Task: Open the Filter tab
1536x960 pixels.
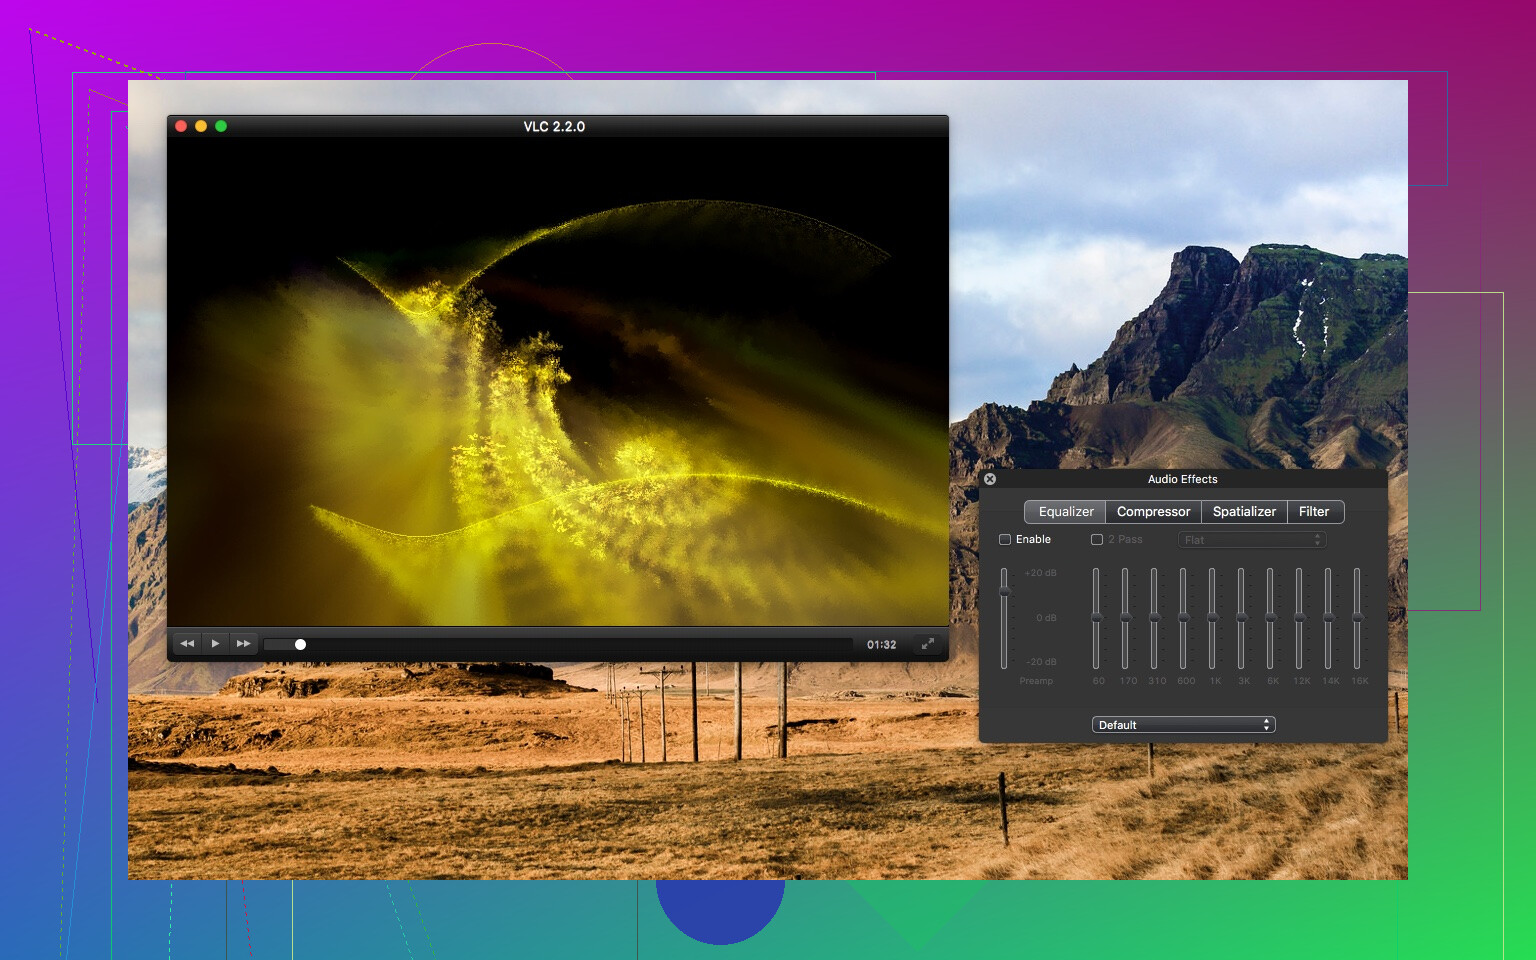Action: click(x=1314, y=512)
